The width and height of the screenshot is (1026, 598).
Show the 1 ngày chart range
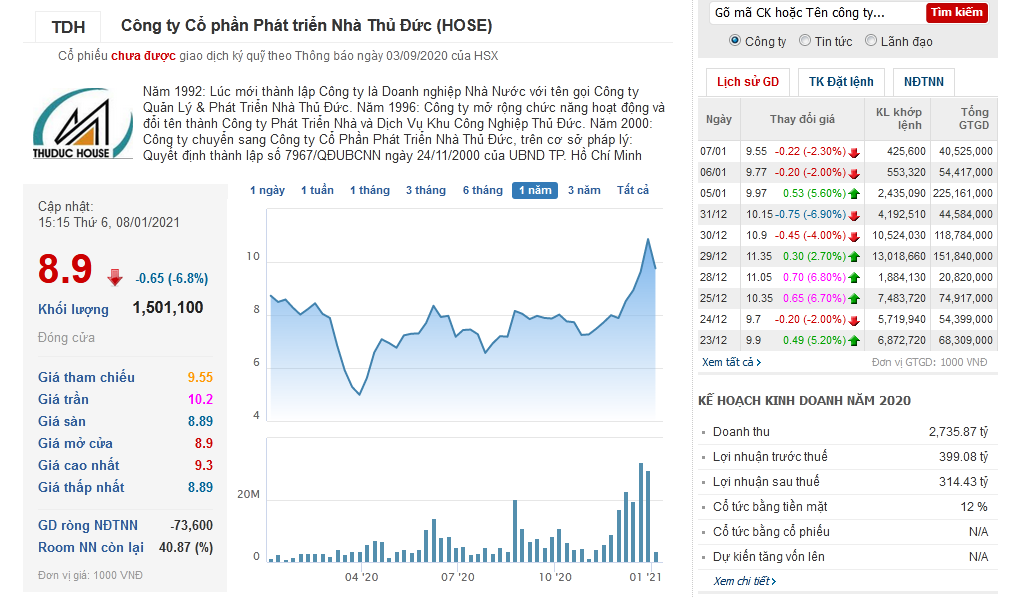268,190
